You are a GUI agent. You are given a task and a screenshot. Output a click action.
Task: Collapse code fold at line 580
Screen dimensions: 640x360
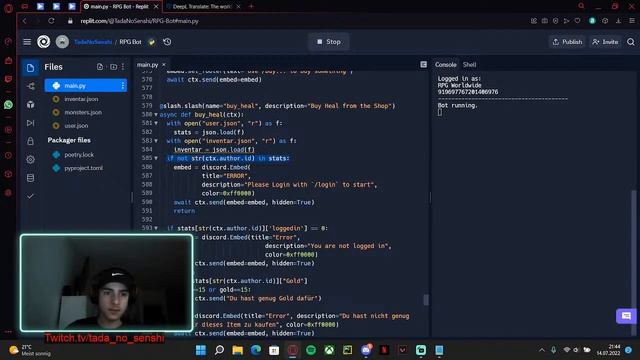156,115
